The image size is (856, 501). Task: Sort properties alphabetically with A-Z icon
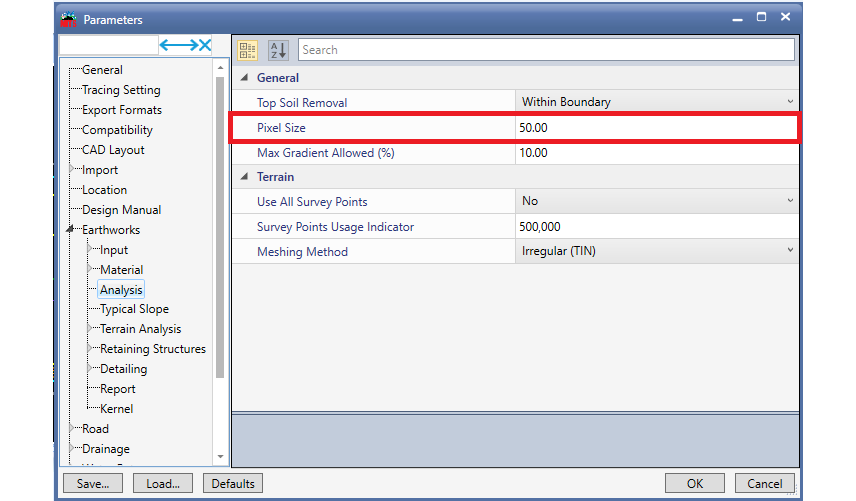tap(278, 50)
